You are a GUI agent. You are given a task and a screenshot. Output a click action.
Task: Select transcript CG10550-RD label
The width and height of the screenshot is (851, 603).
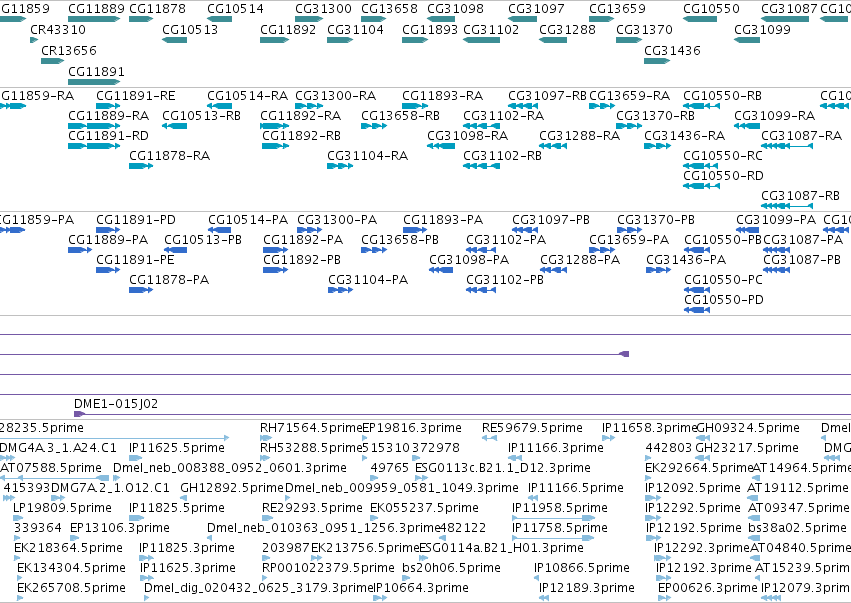click(723, 176)
